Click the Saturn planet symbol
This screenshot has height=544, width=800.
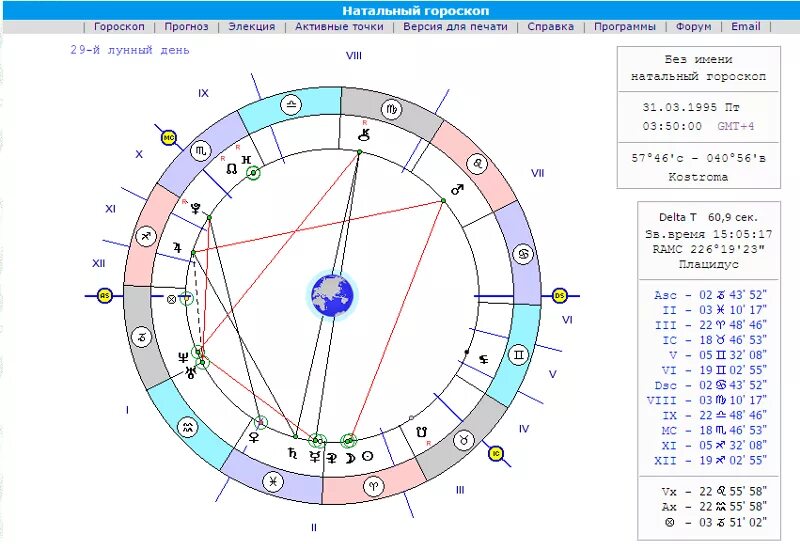292,452
